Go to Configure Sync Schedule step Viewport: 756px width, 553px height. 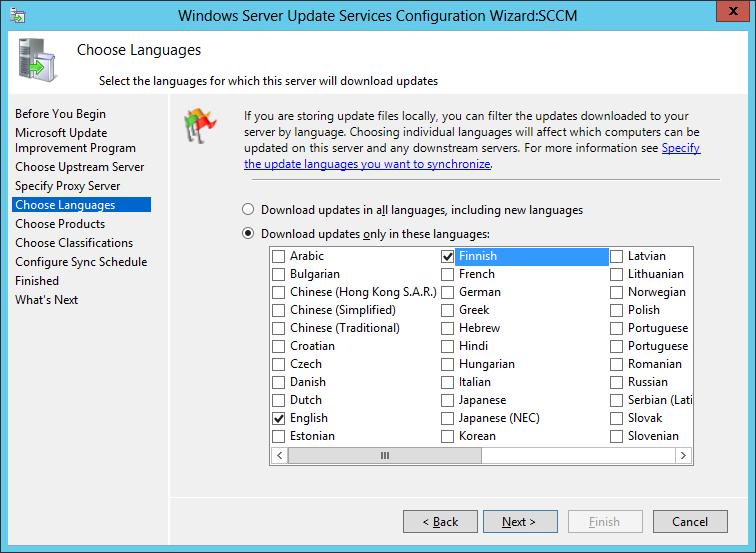point(81,262)
